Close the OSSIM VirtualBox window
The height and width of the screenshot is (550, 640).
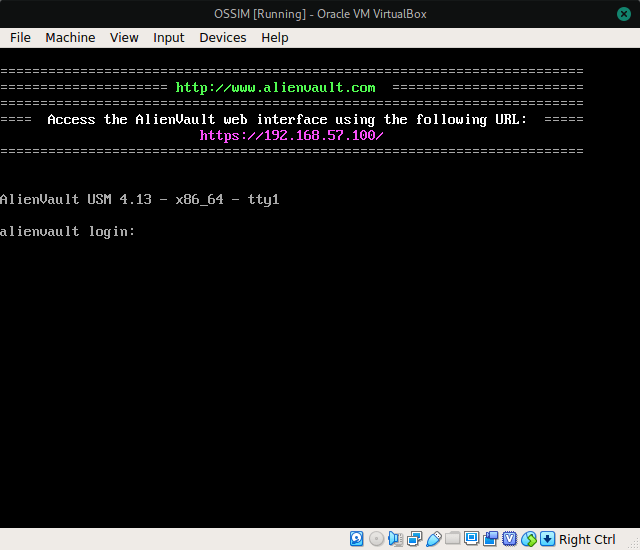coord(624,14)
